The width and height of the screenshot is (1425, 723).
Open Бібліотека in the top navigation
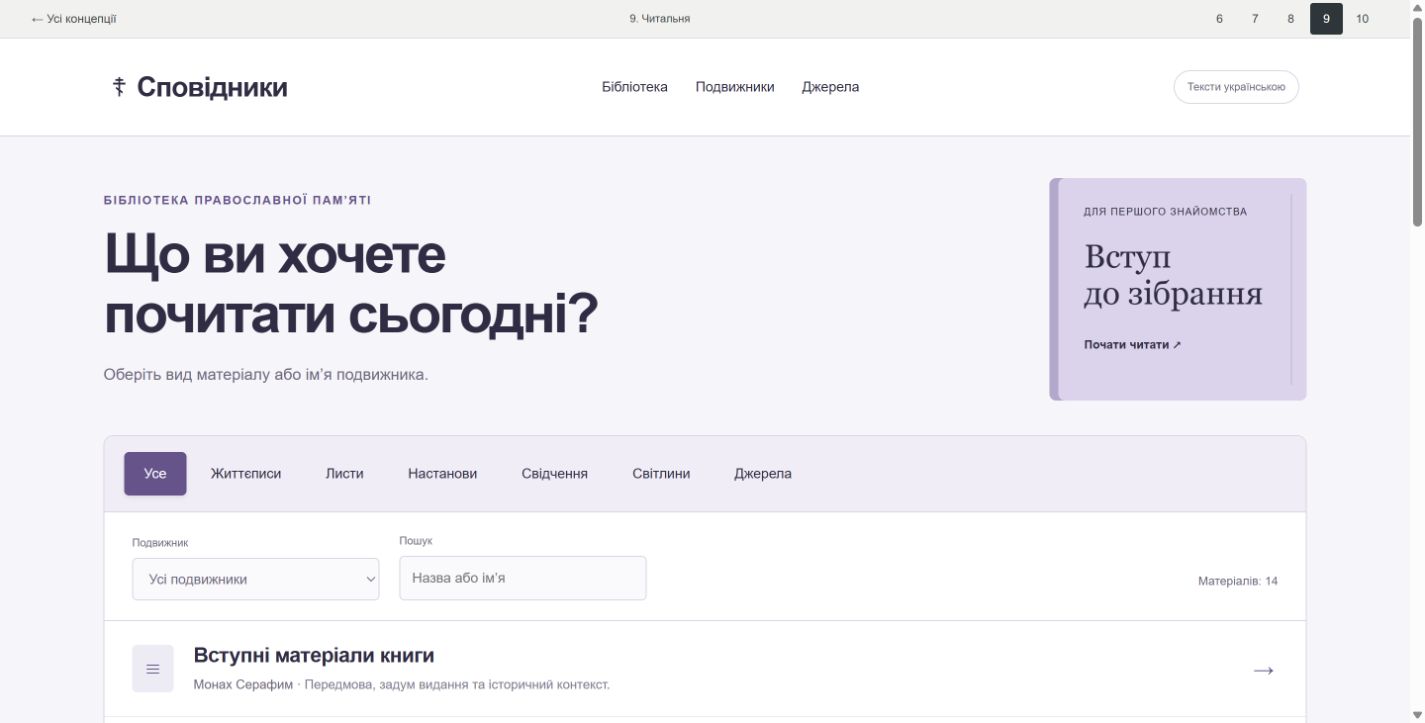point(635,87)
